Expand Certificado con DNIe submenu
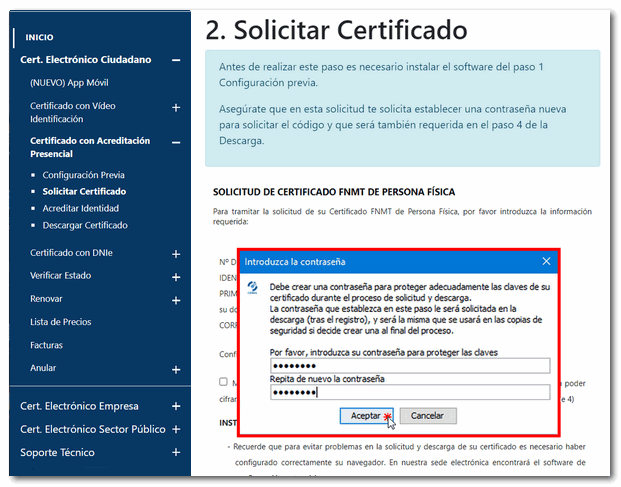The image size is (621, 487). tap(176, 254)
